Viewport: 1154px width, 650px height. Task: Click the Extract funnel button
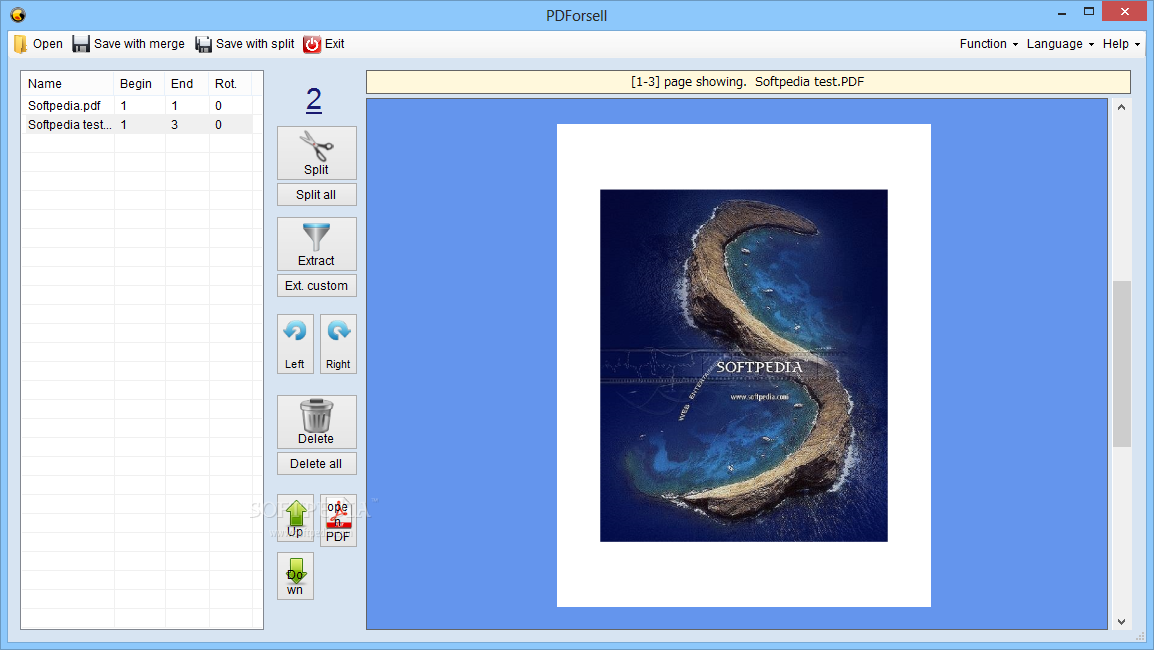pos(316,244)
